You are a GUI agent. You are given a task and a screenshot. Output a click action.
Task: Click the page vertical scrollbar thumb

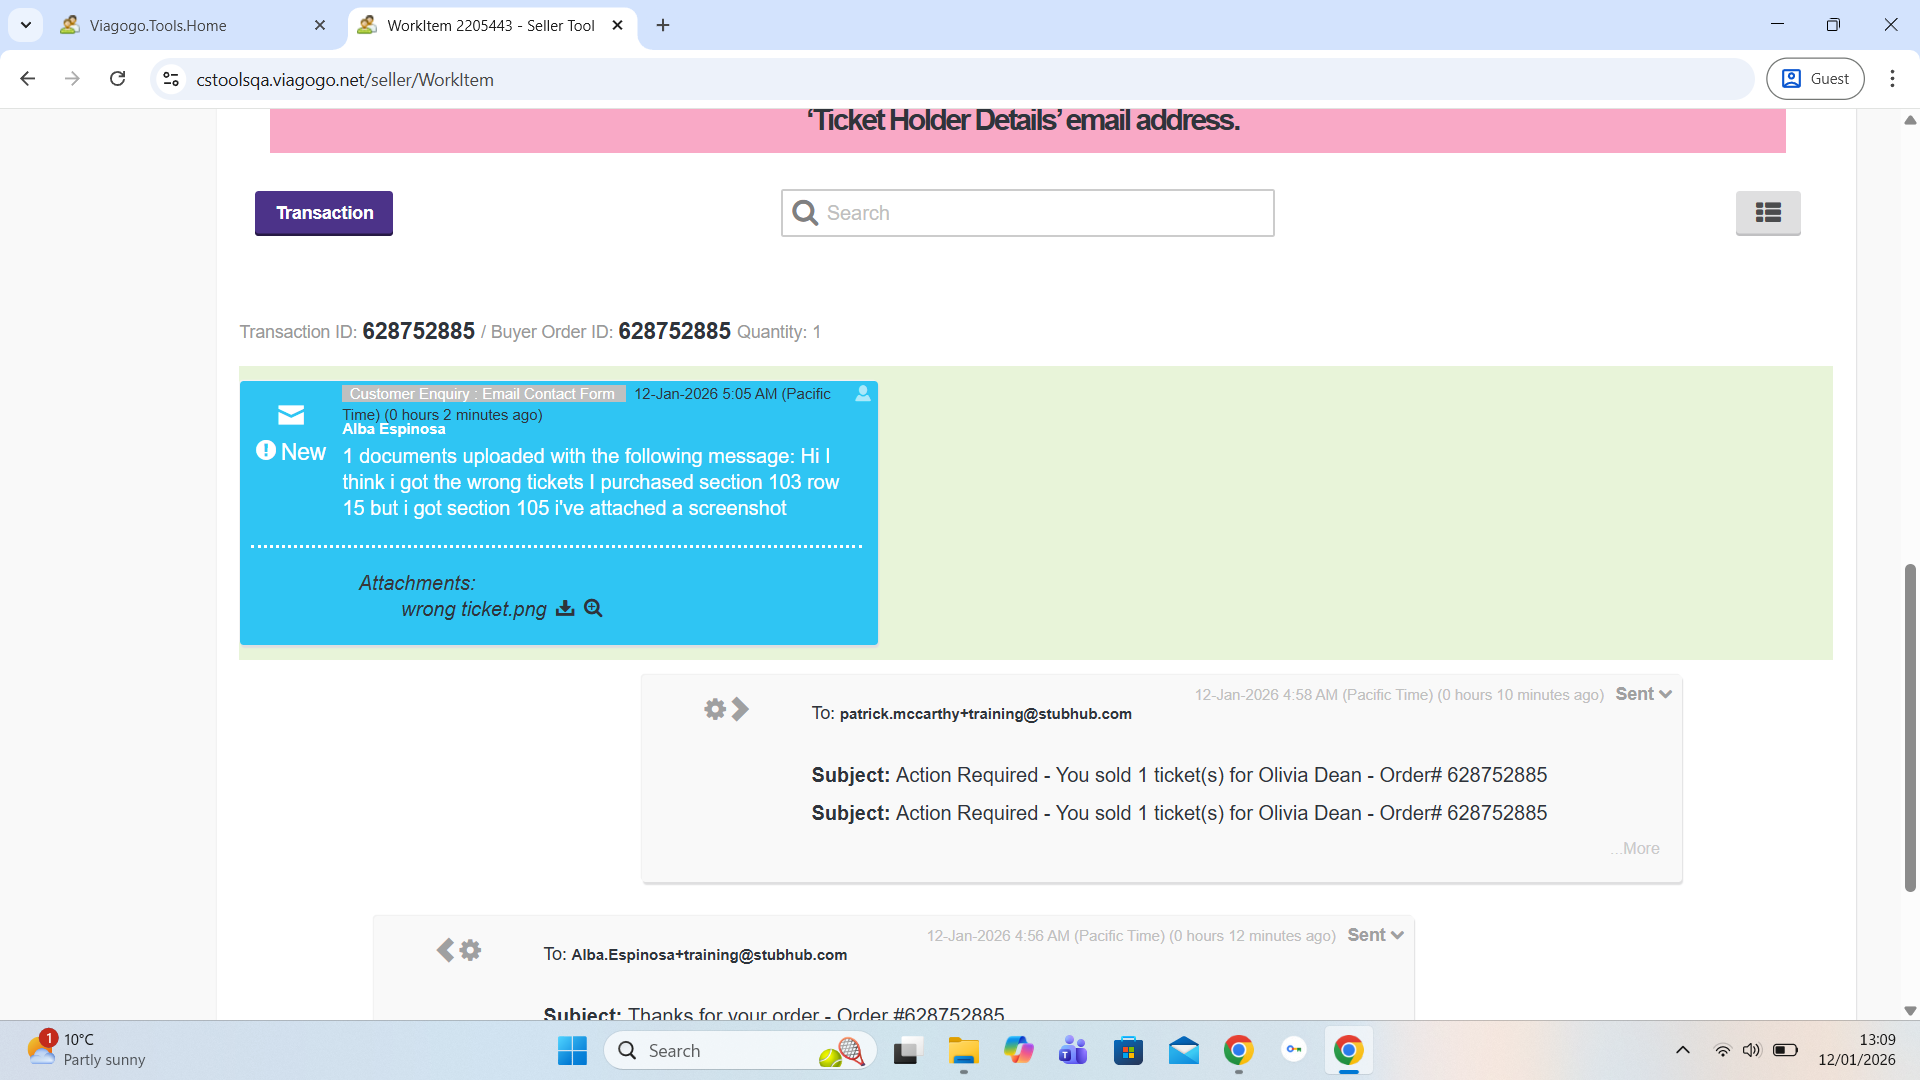point(1909,727)
